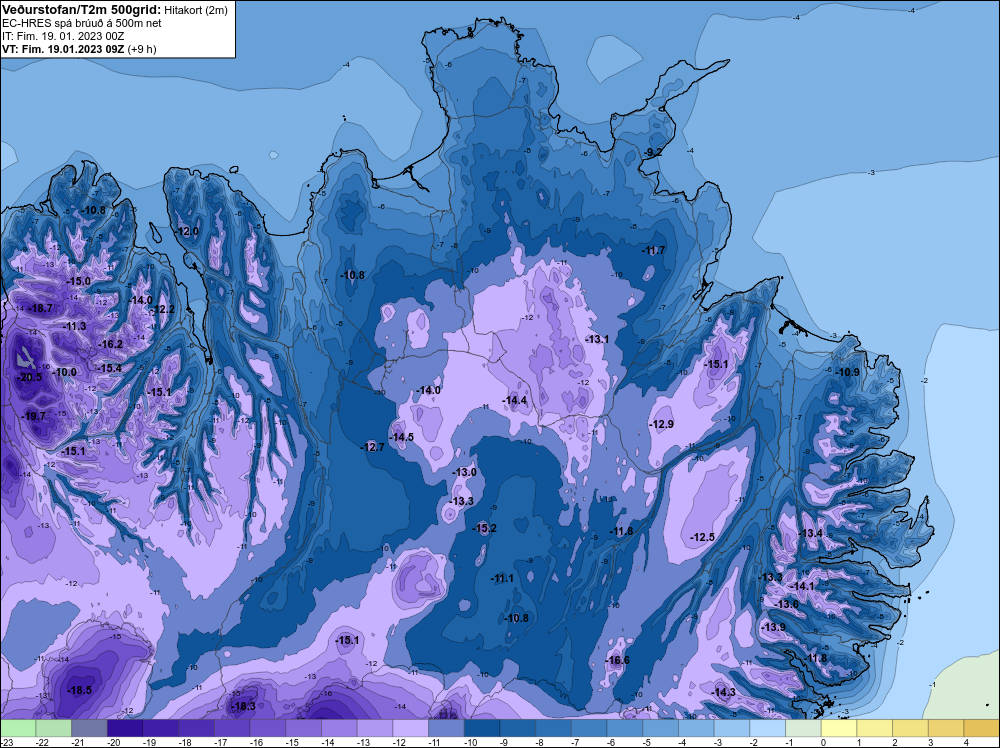Click the -15.0 temperature label
This screenshot has height=748, width=1000.
[x=78, y=281]
